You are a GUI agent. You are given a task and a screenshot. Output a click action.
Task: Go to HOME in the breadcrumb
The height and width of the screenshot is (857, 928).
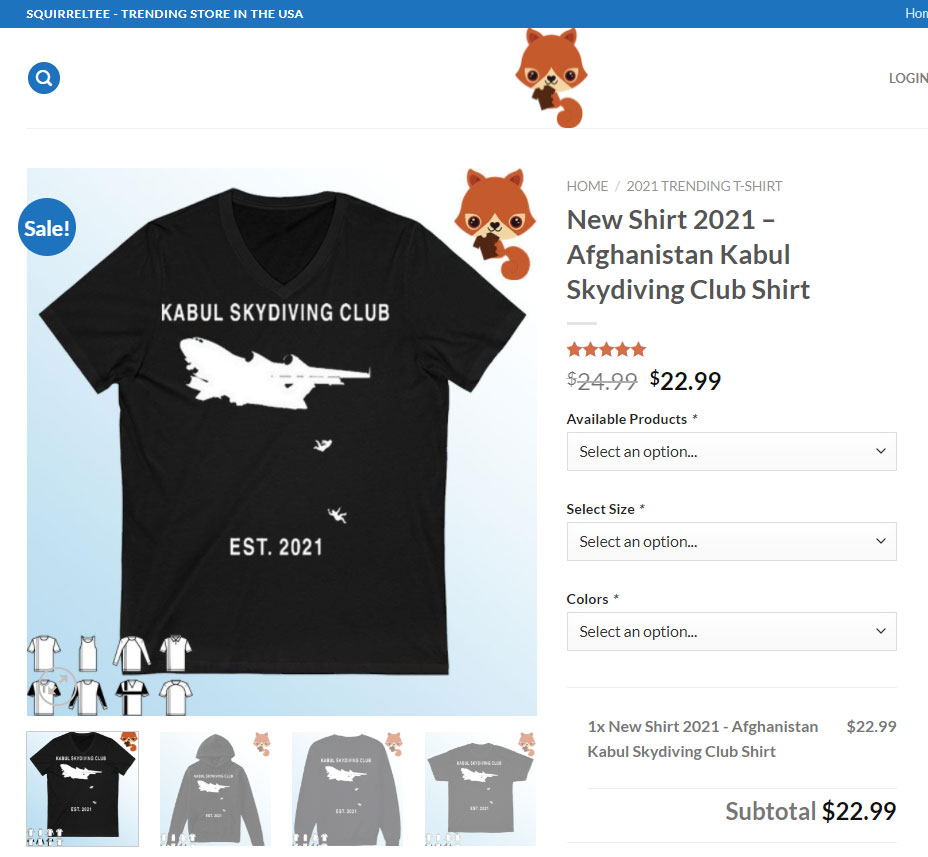coord(587,186)
